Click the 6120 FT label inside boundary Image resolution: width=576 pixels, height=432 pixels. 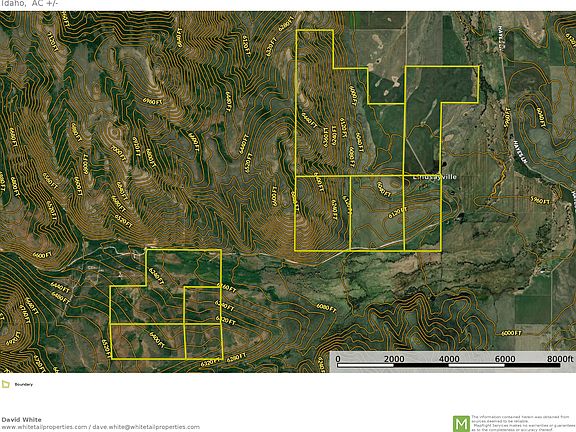(x=397, y=213)
